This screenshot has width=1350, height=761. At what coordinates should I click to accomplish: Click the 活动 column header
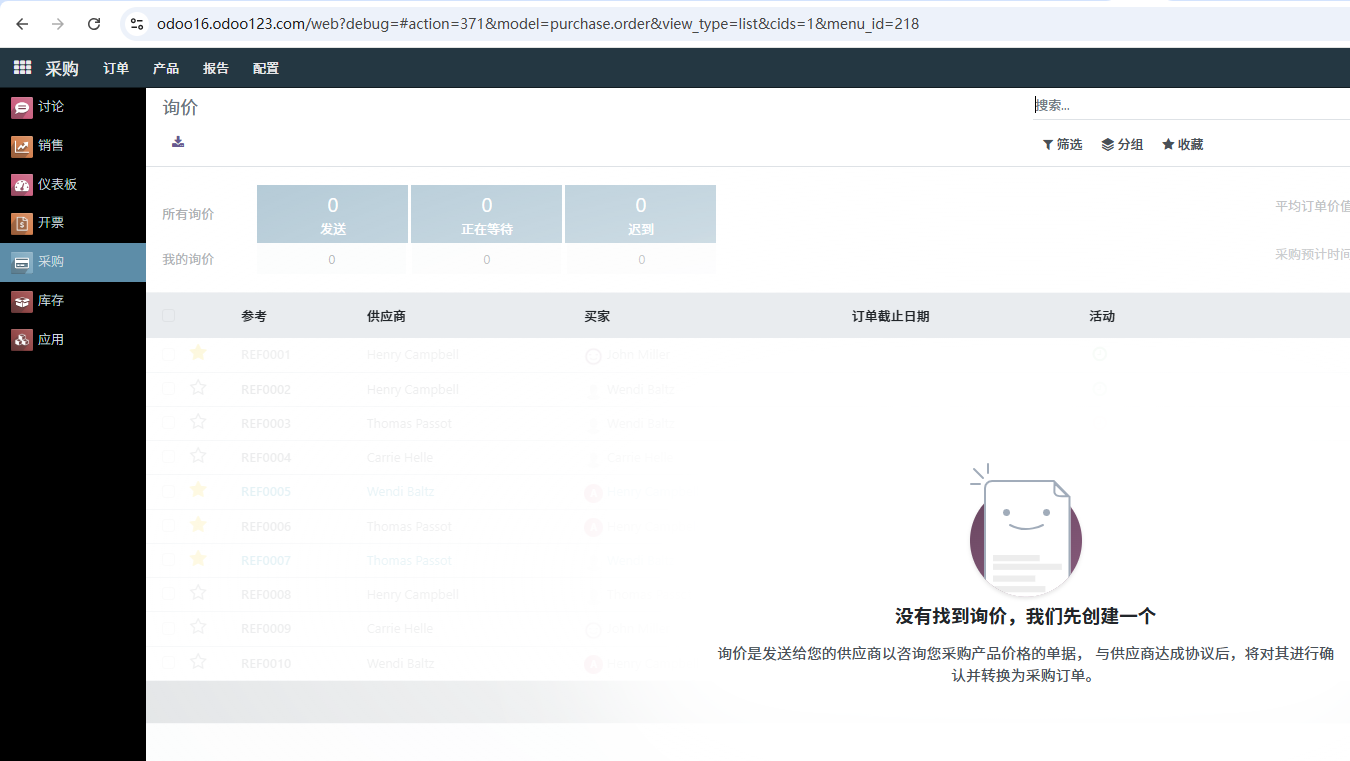1102,316
